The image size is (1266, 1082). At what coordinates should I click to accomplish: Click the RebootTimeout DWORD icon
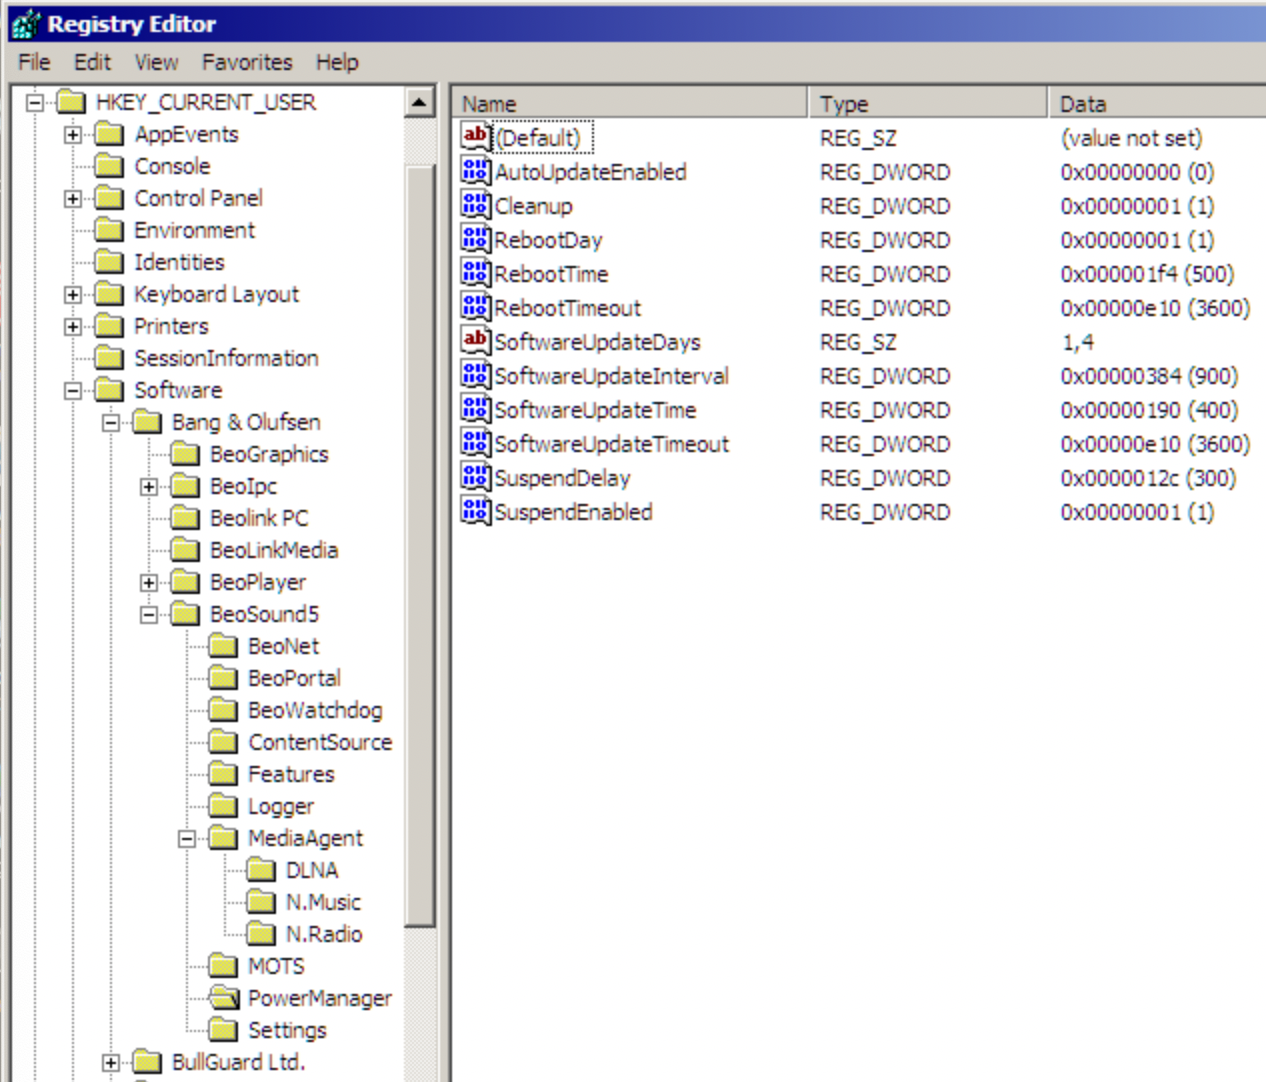[475, 306]
